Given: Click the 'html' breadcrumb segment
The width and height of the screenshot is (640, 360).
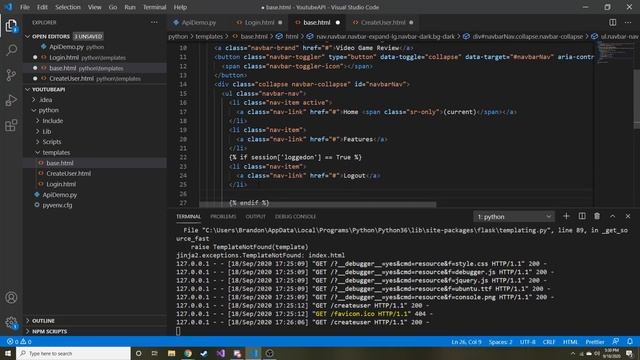Looking at the screenshot, I should tap(291, 36).
